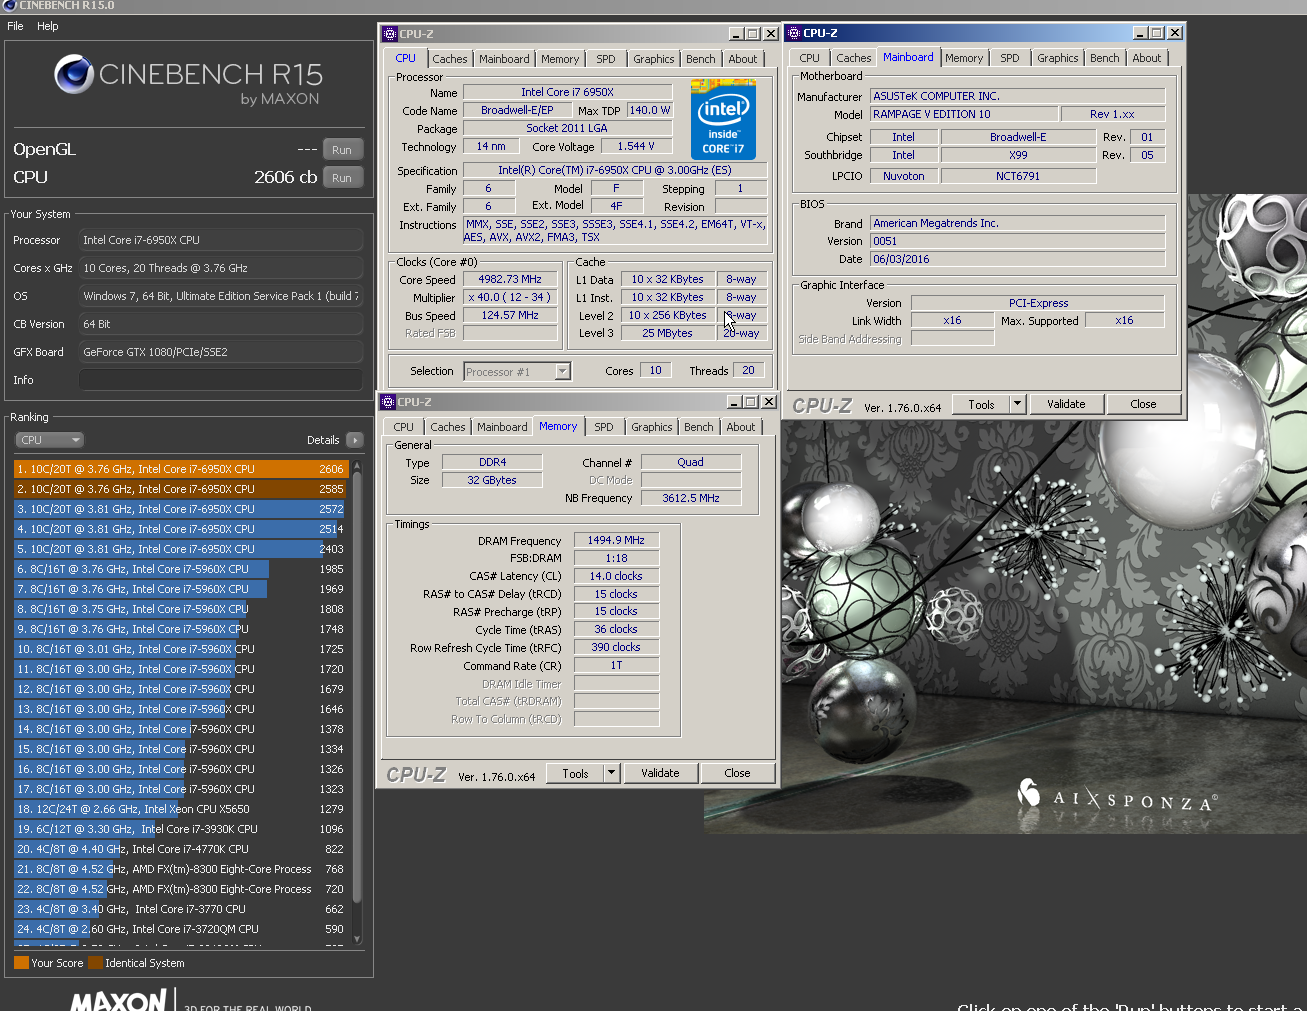This screenshot has height=1011, width=1307.
Task: Click Validate in Memory CPU-Z window
Action: (x=660, y=773)
